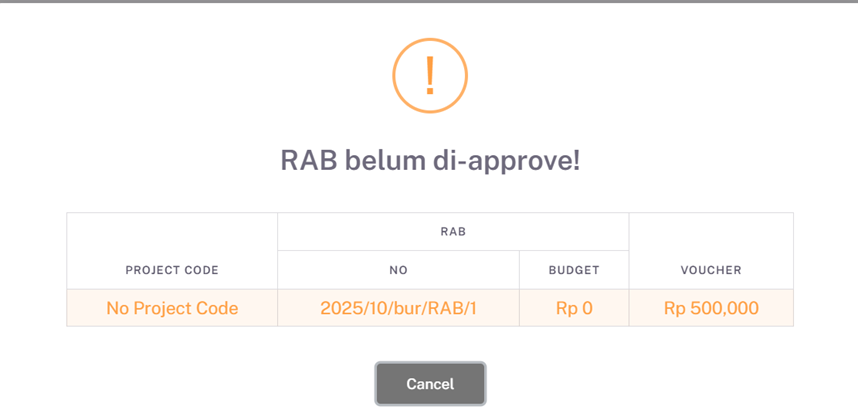This screenshot has height=420, width=858.
Task: Click the RAB group column header
Action: click(453, 231)
